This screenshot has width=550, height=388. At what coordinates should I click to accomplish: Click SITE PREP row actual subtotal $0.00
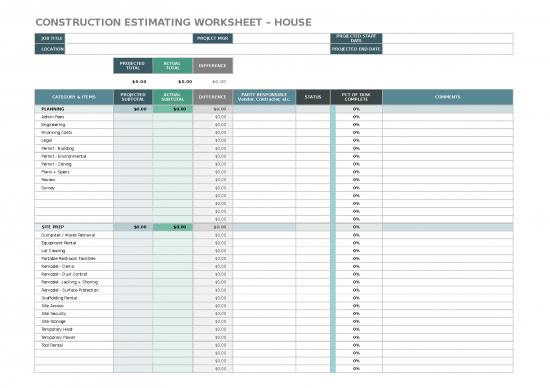[172, 227]
